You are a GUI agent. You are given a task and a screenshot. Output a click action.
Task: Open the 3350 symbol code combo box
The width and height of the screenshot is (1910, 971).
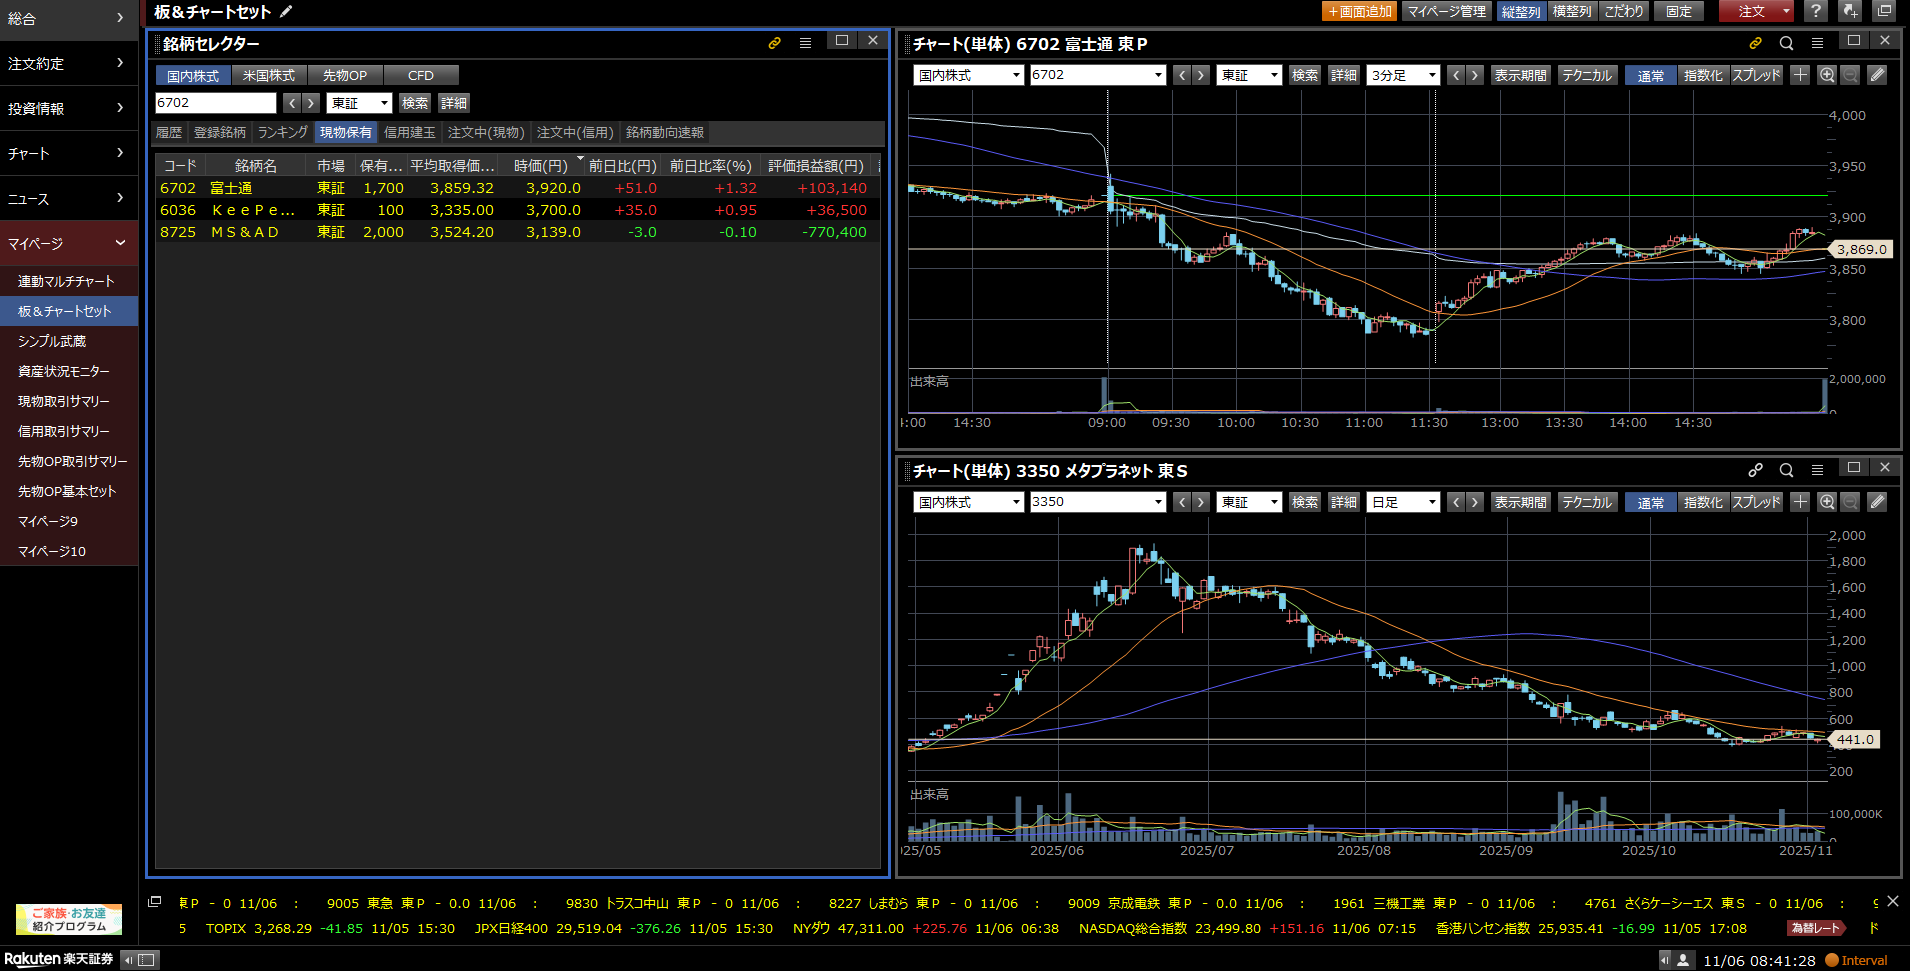pos(1098,502)
